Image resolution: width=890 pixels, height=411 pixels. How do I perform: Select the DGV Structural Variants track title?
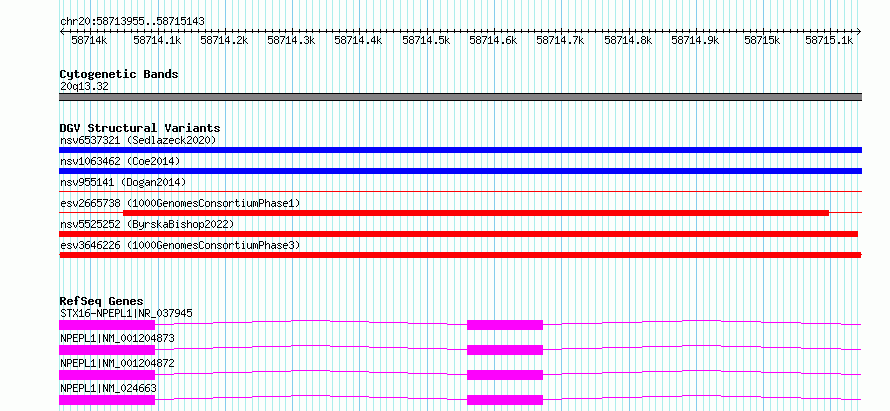point(140,128)
